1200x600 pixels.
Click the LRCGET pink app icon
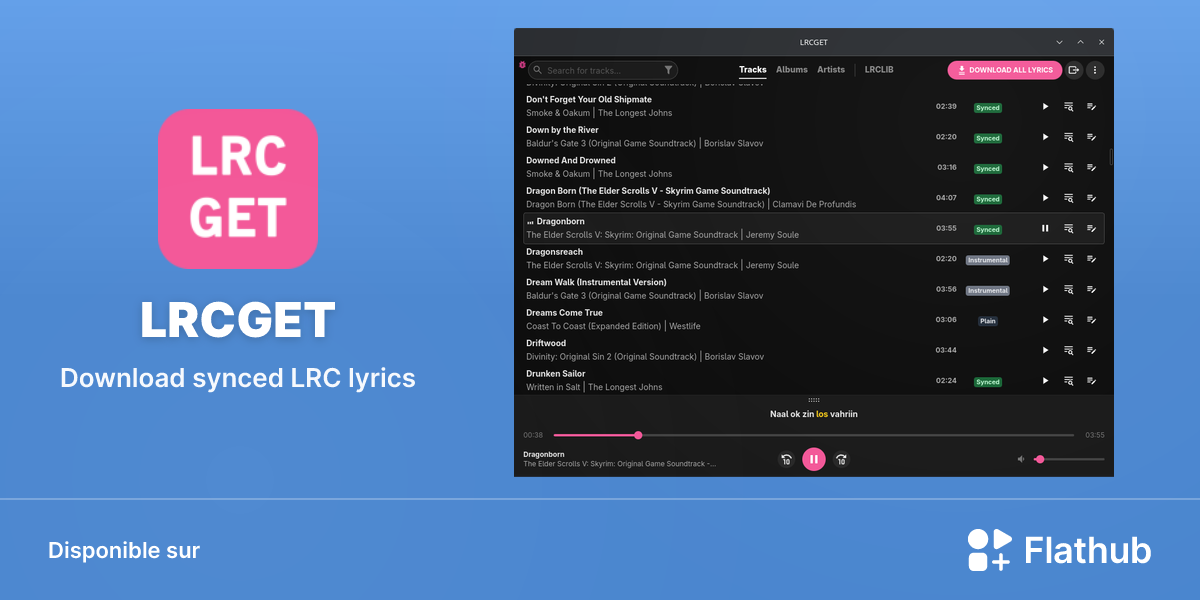(x=238, y=189)
